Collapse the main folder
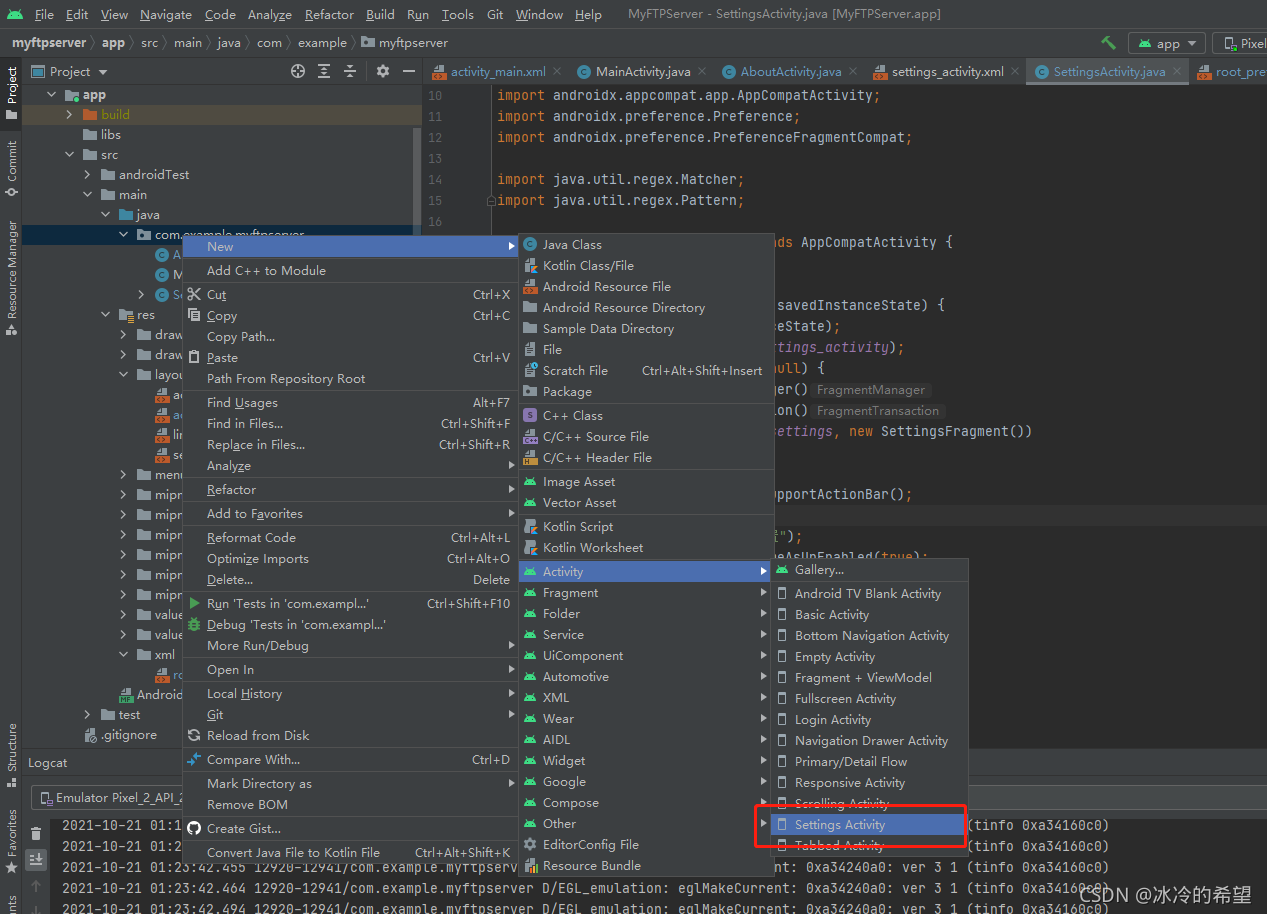The height and width of the screenshot is (914, 1267). pos(88,194)
